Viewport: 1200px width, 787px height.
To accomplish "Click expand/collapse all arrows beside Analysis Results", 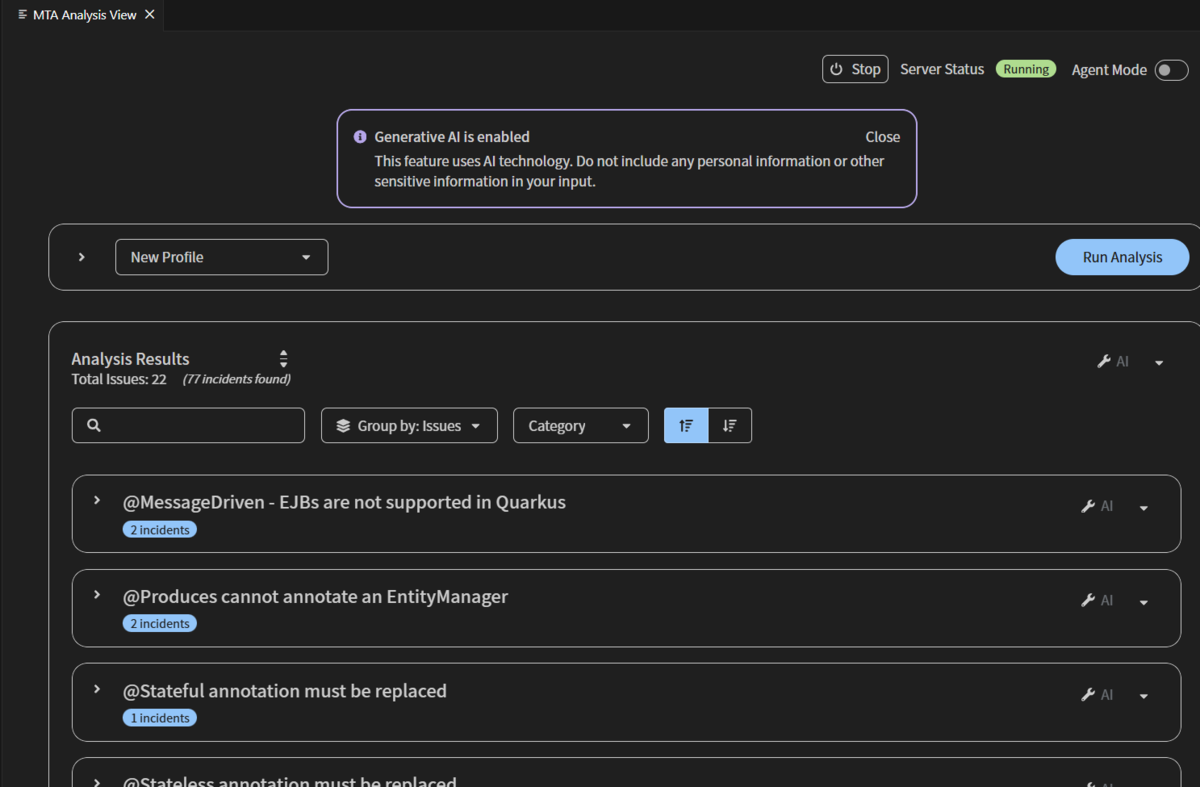I will (x=284, y=359).
